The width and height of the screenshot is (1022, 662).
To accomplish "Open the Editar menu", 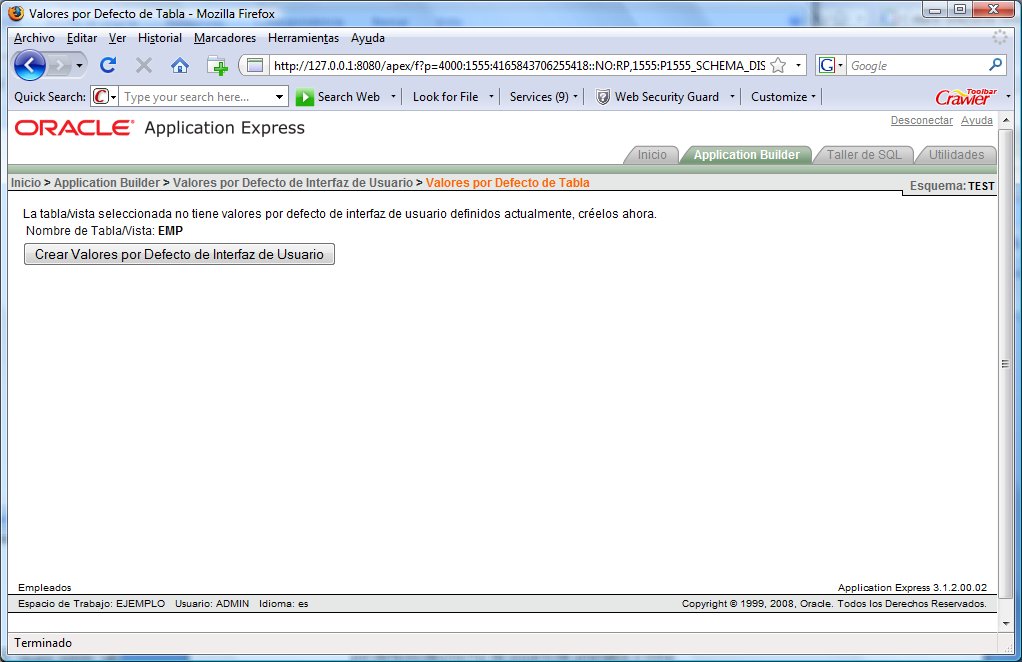I will click(x=81, y=38).
